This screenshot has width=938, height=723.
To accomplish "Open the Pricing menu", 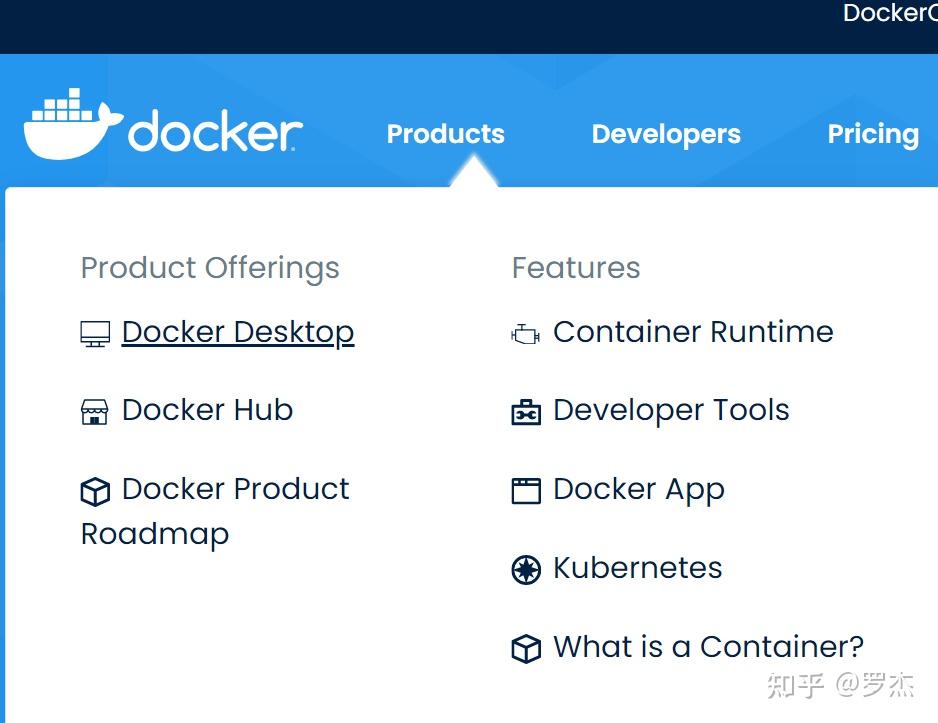I will (873, 134).
